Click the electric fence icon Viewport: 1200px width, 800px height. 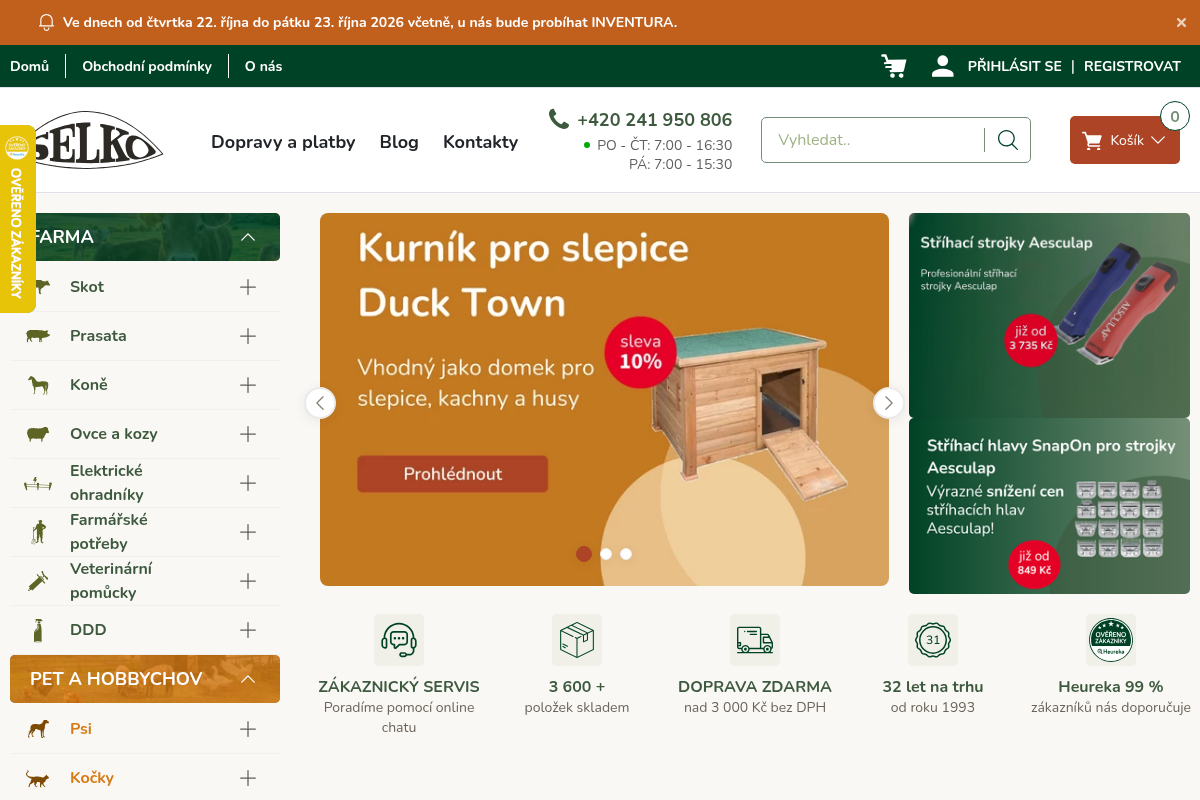point(38,483)
